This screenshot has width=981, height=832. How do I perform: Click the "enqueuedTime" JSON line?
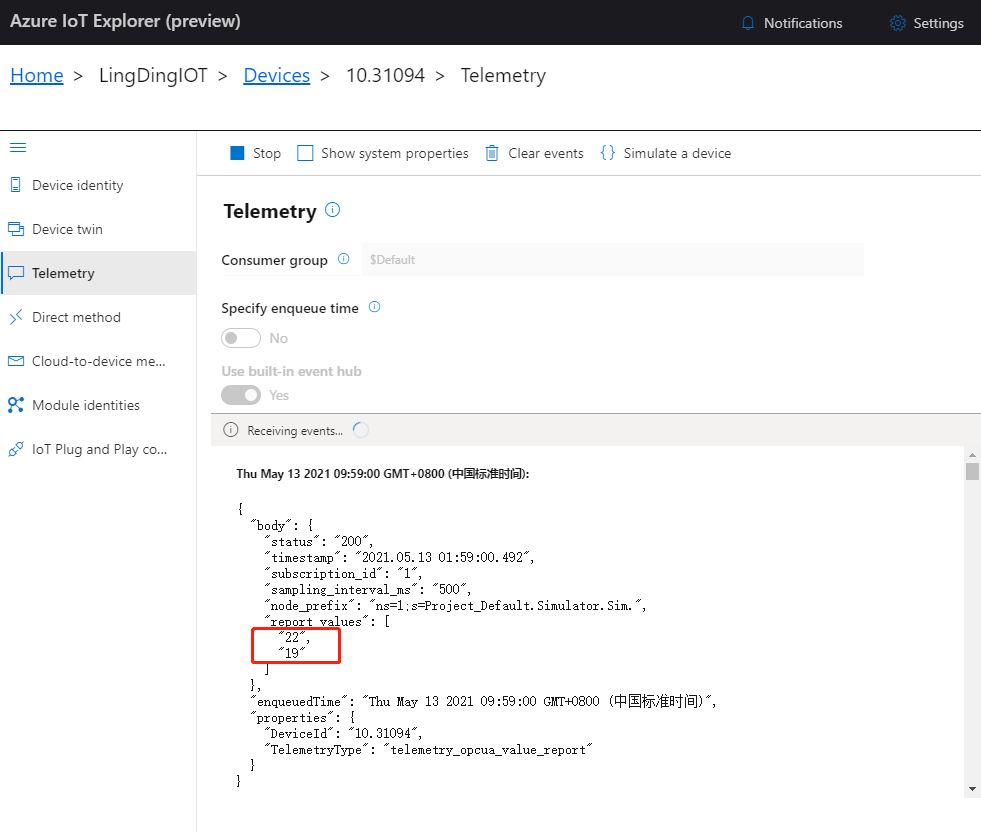pos(483,701)
